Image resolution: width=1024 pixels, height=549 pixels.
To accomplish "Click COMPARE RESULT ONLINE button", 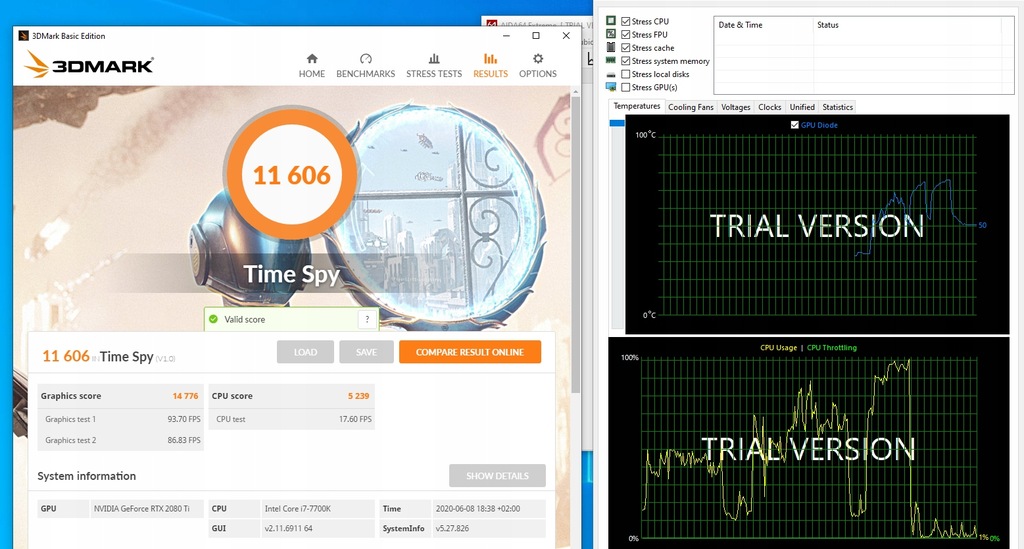I will [470, 352].
